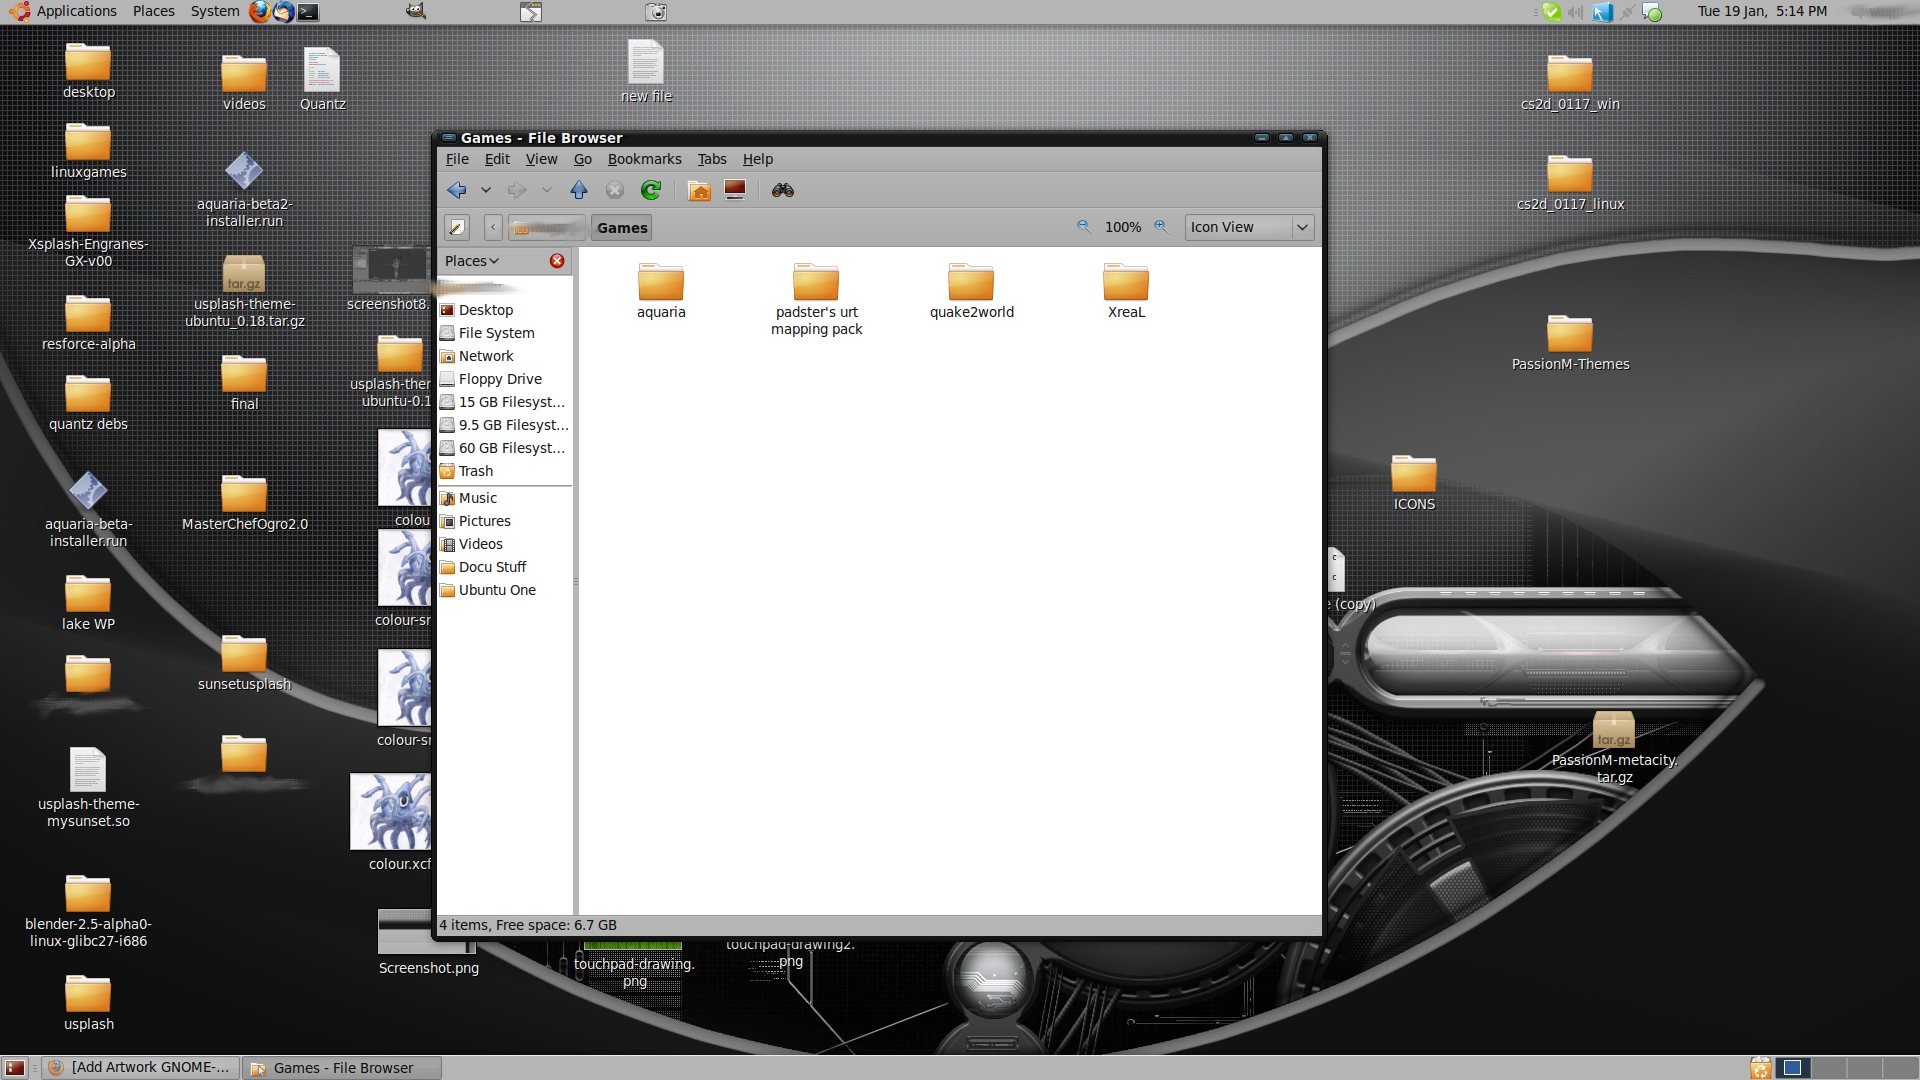This screenshot has width=1920, height=1080.
Task: Open the back history dropdown arrow
Action: (x=486, y=190)
